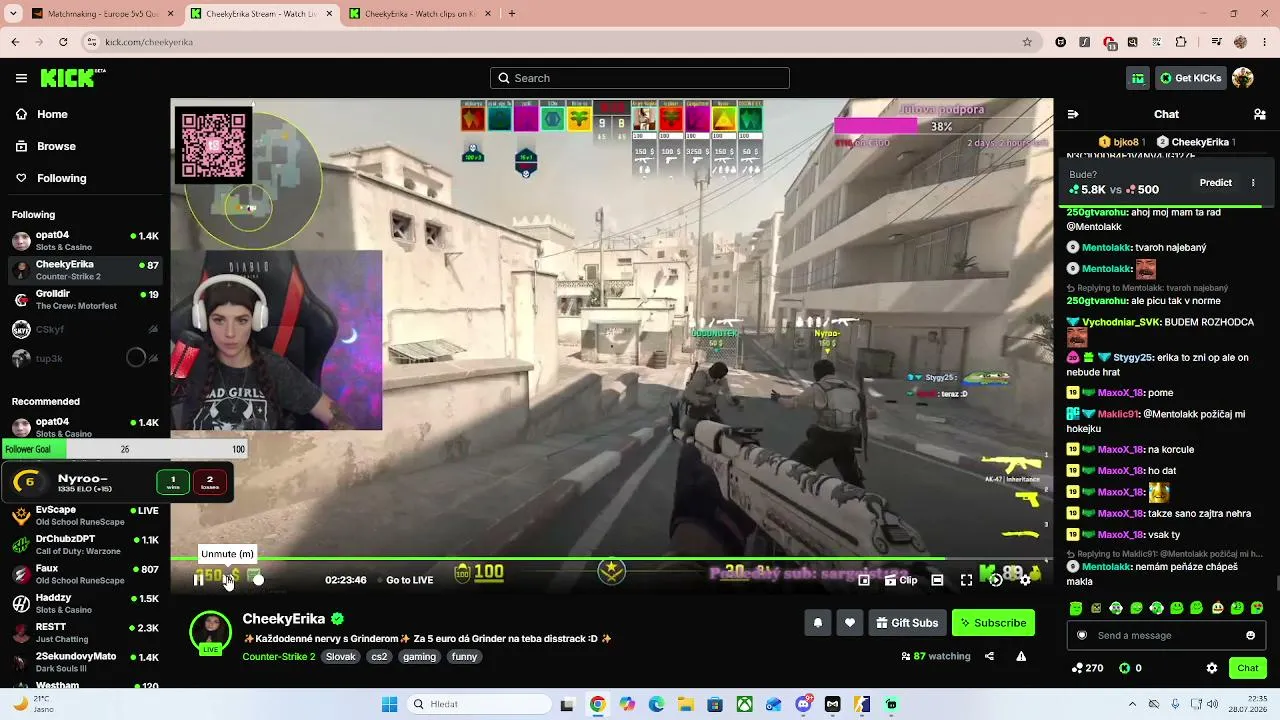Click the Get KICKs button
The width and height of the screenshot is (1280, 720).
1189,78
